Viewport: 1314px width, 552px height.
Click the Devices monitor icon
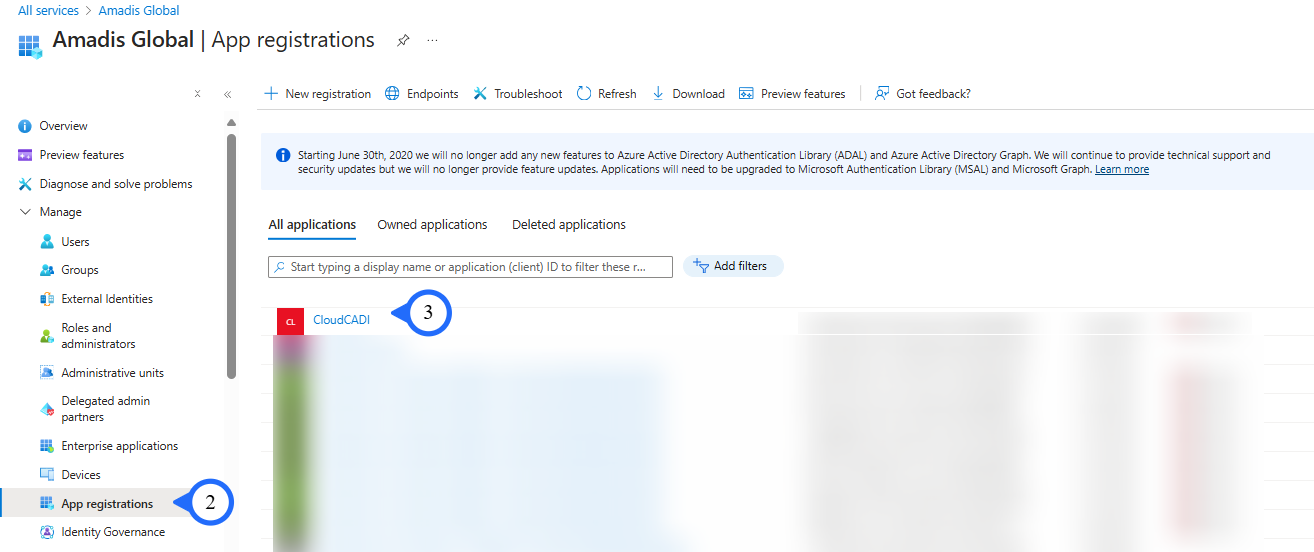pos(46,474)
